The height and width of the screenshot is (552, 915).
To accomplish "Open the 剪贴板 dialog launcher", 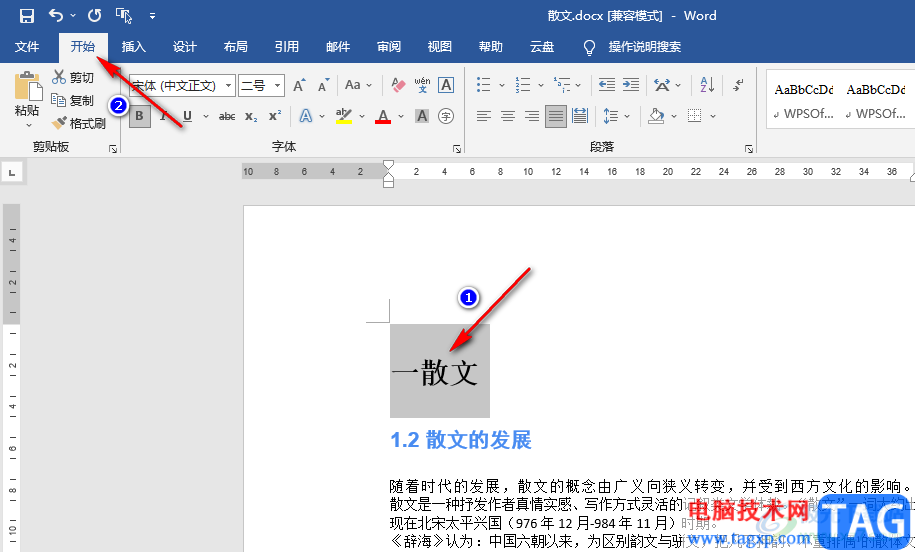I will tap(113, 149).
